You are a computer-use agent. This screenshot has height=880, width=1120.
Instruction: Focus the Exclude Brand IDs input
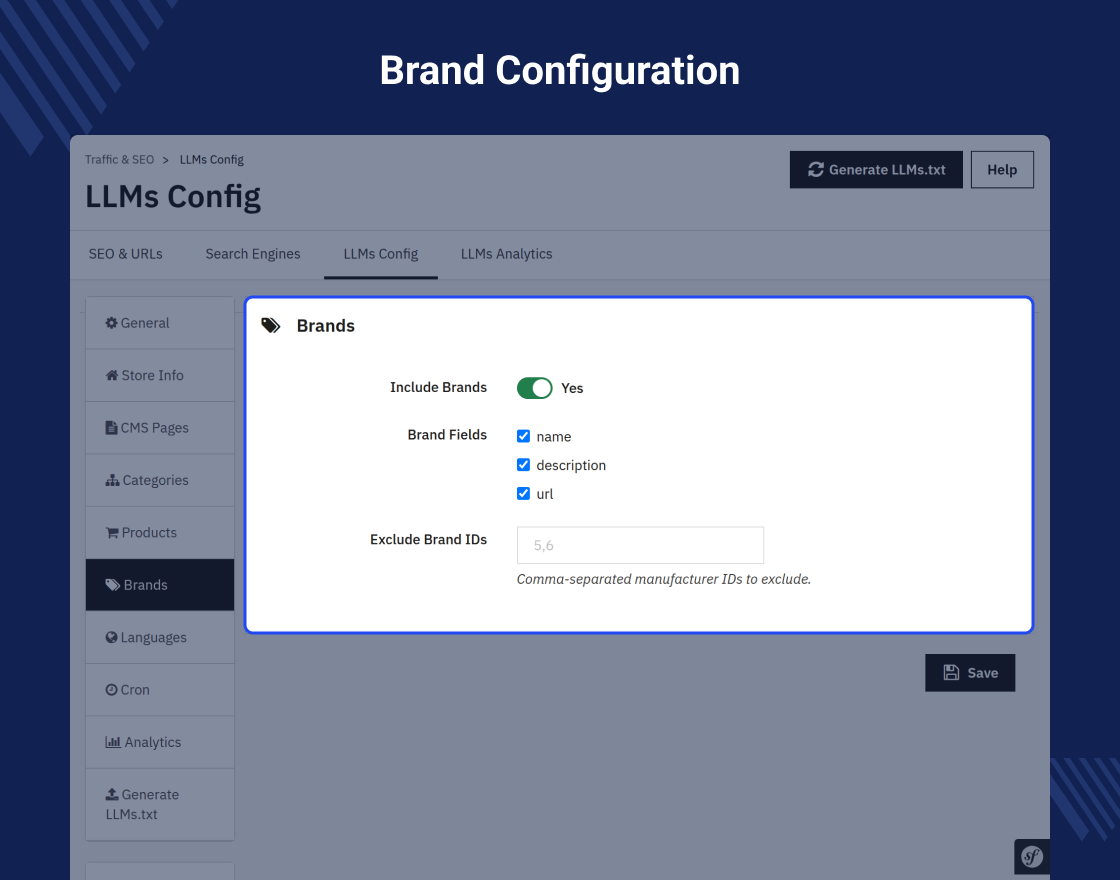(x=640, y=546)
